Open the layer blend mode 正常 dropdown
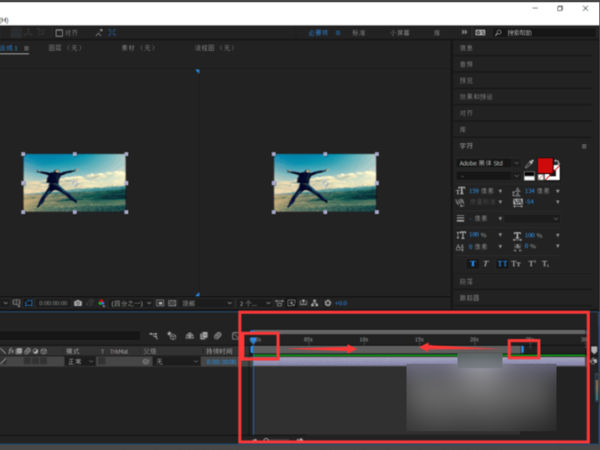This screenshot has height=450, width=600. 79,361
